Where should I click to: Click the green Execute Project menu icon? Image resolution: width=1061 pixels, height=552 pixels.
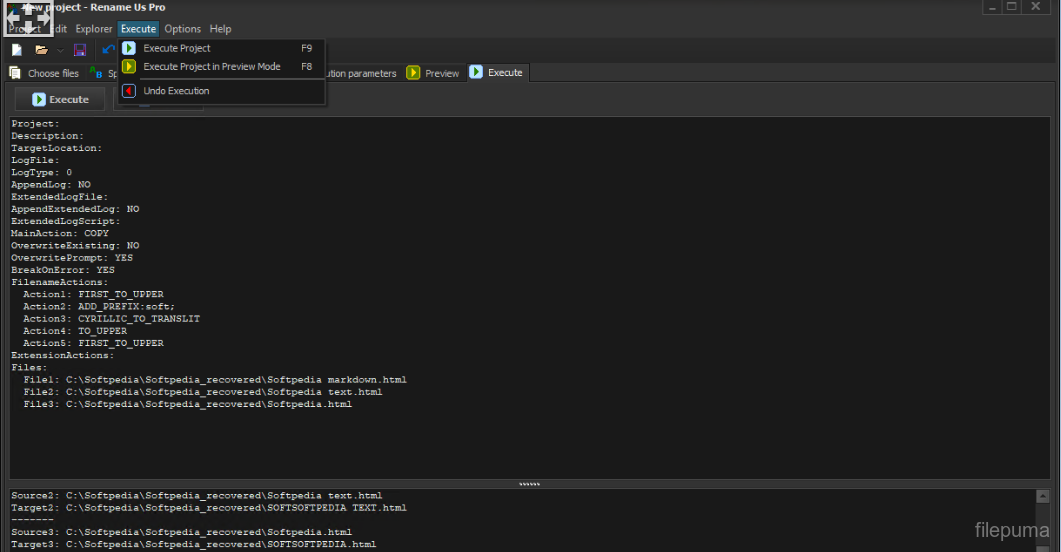tap(129, 48)
